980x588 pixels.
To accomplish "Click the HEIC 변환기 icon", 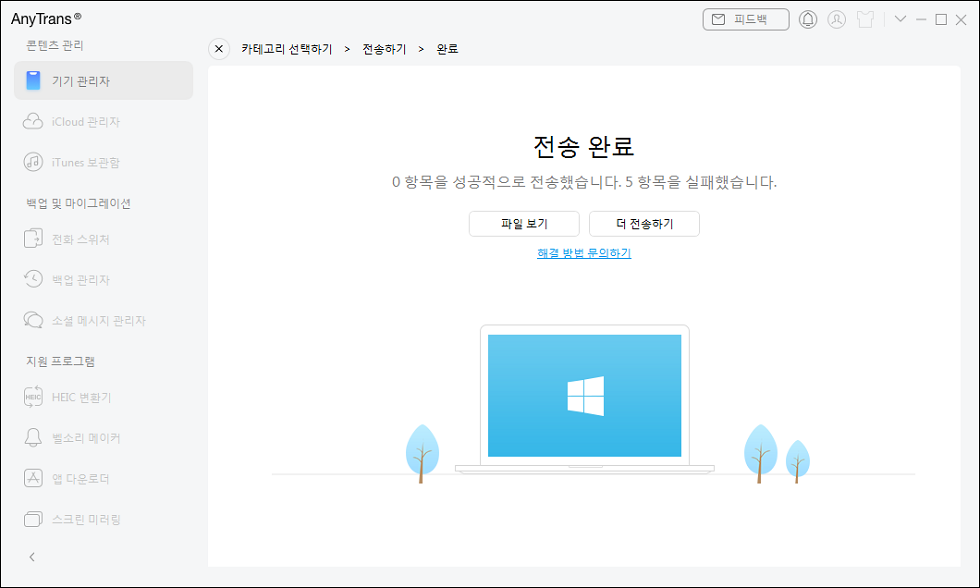I will tap(33, 397).
